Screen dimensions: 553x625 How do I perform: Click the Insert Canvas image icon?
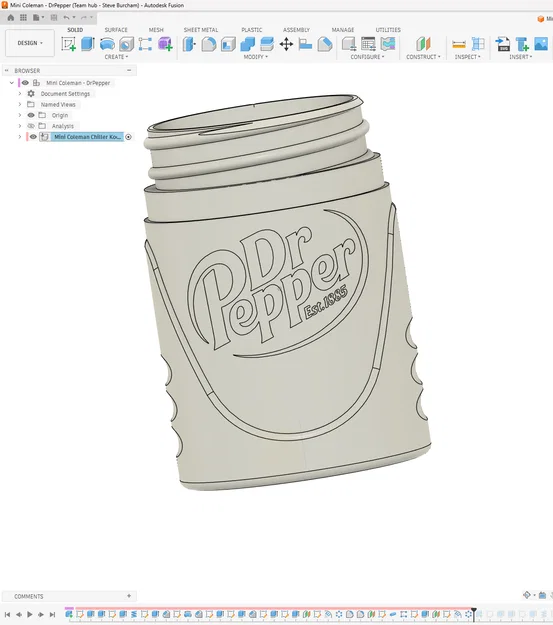[541, 44]
